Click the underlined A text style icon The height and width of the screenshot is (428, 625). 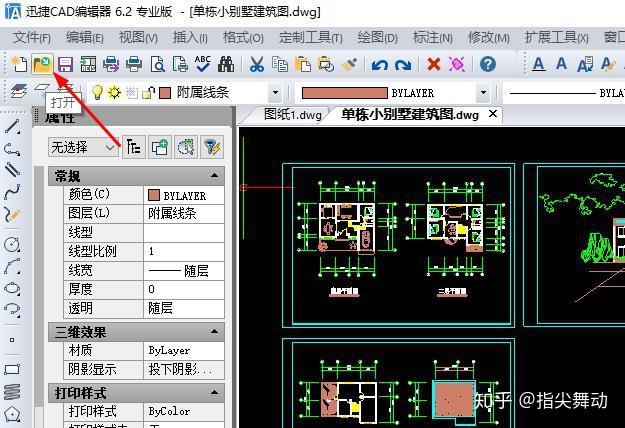[x=539, y=64]
